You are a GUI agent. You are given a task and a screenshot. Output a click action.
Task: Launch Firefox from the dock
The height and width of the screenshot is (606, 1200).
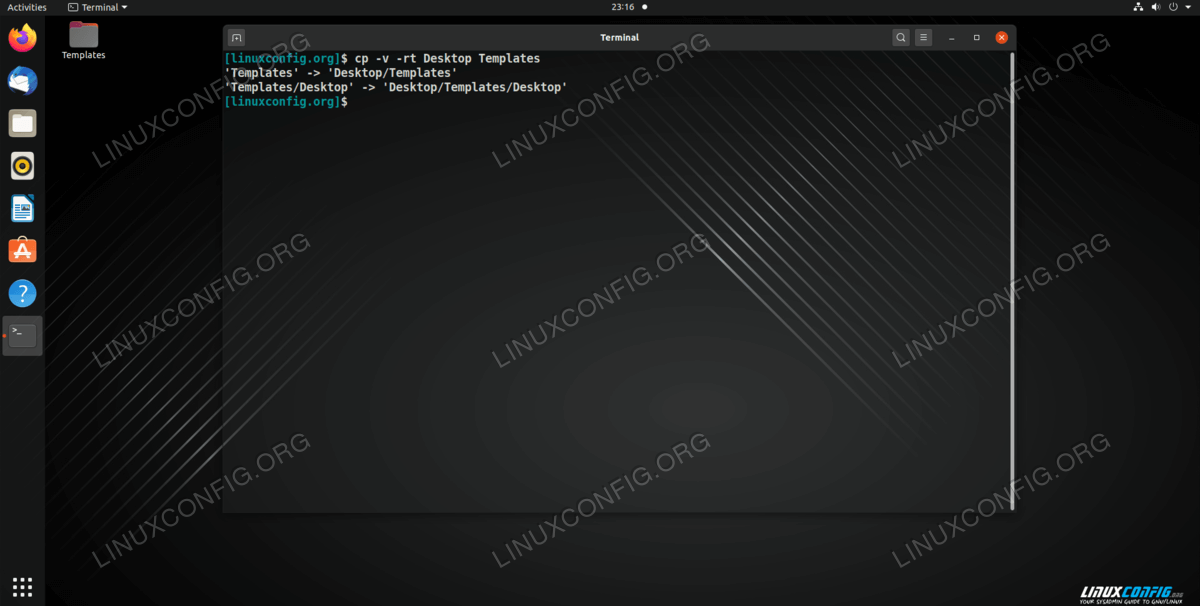click(22, 39)
